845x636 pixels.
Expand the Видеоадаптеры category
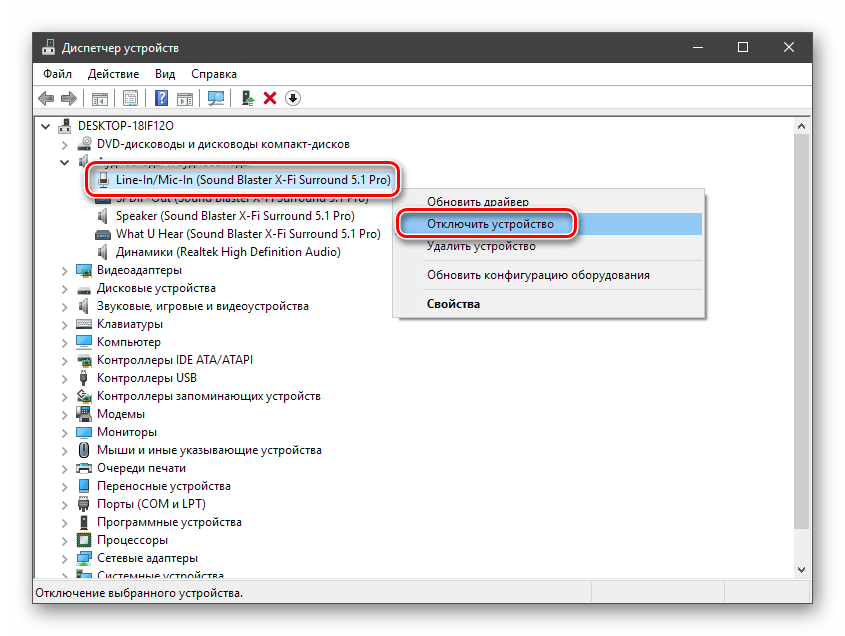point(66,271)
